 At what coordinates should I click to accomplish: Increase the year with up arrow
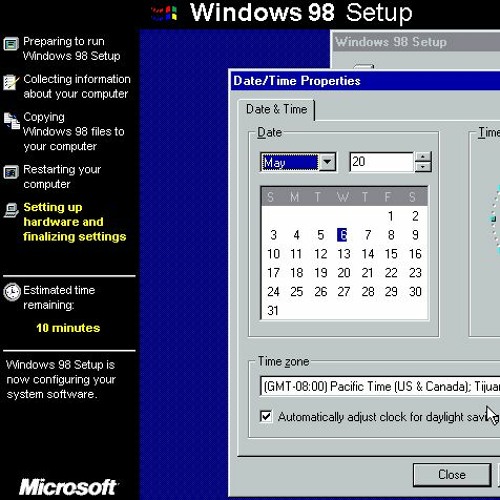[x=423, y=157]
